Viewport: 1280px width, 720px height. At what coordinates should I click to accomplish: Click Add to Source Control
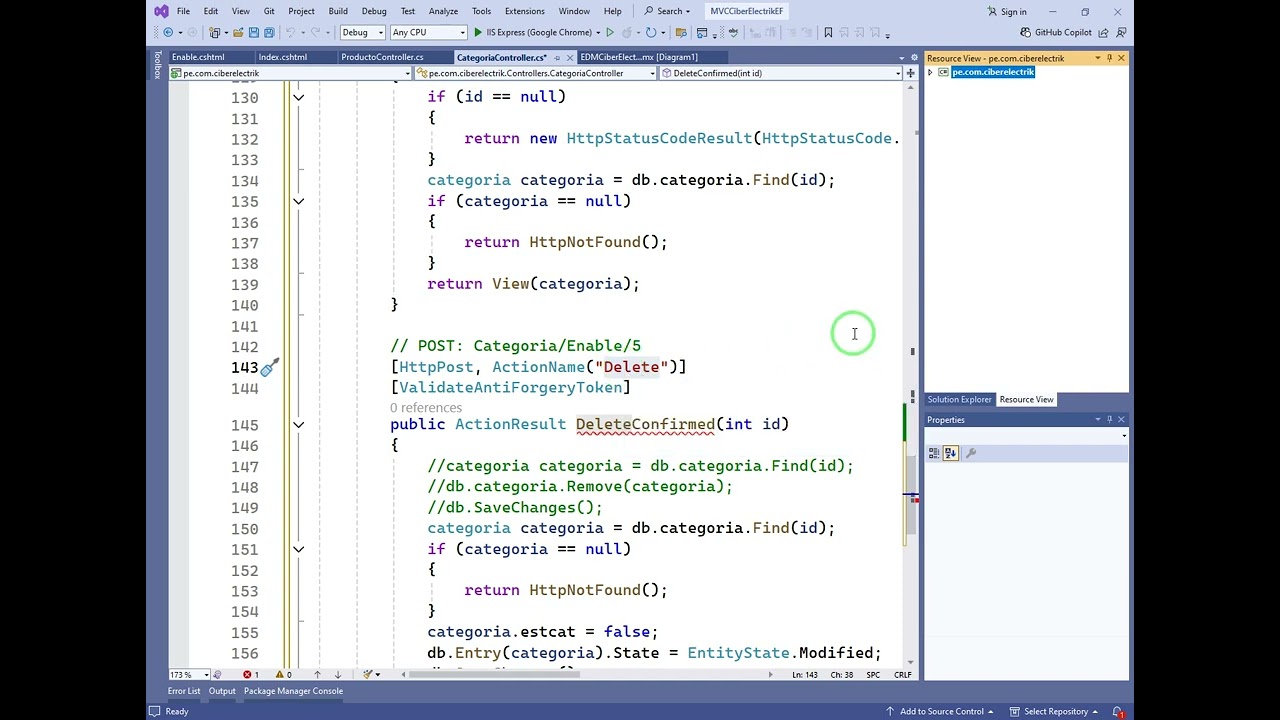940,711
